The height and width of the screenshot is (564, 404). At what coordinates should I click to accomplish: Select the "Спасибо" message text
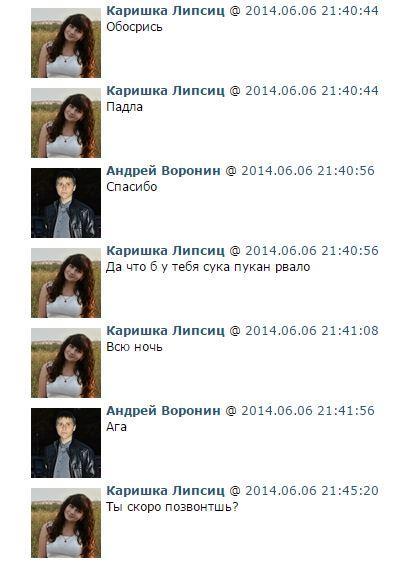pos(132,187)
